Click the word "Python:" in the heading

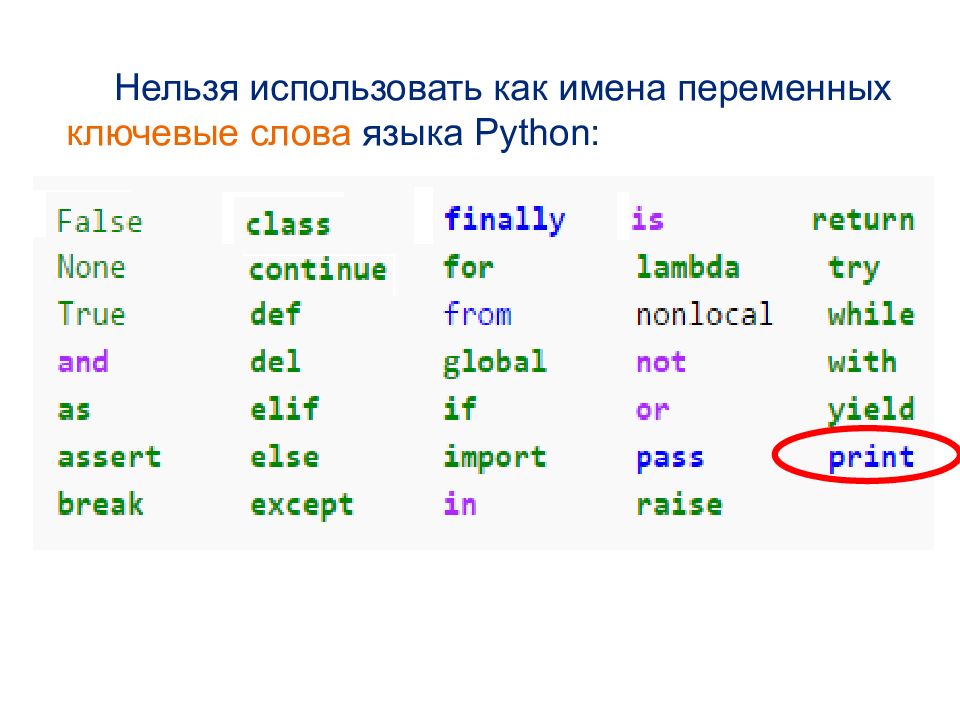[536, 133]
